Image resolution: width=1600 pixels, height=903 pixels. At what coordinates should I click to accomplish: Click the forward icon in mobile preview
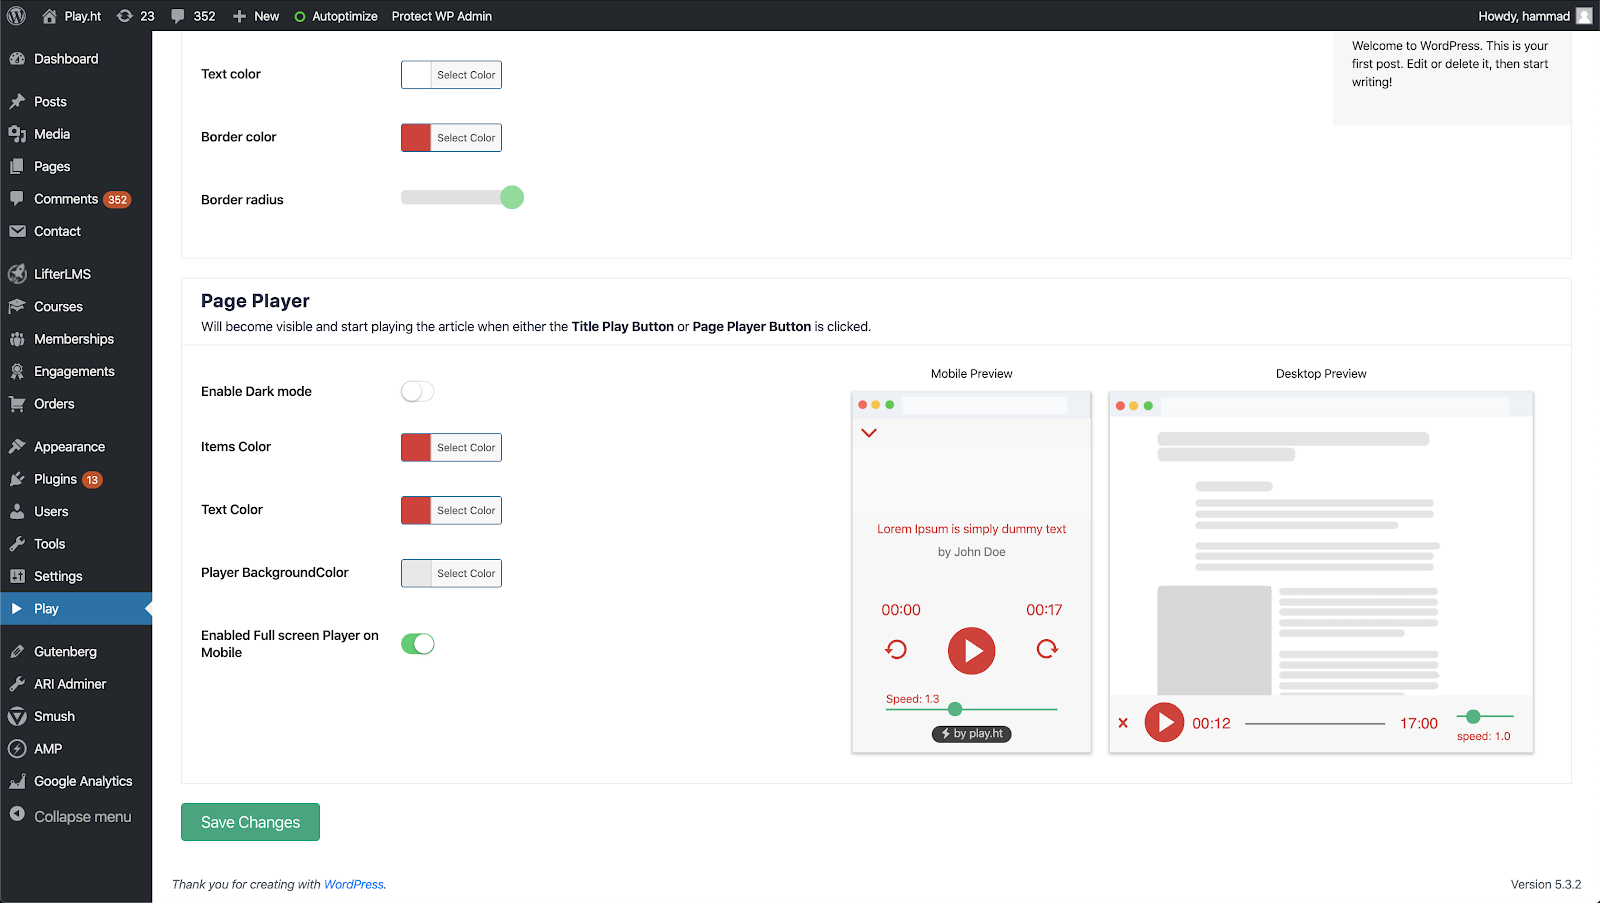click(1047, 649)
